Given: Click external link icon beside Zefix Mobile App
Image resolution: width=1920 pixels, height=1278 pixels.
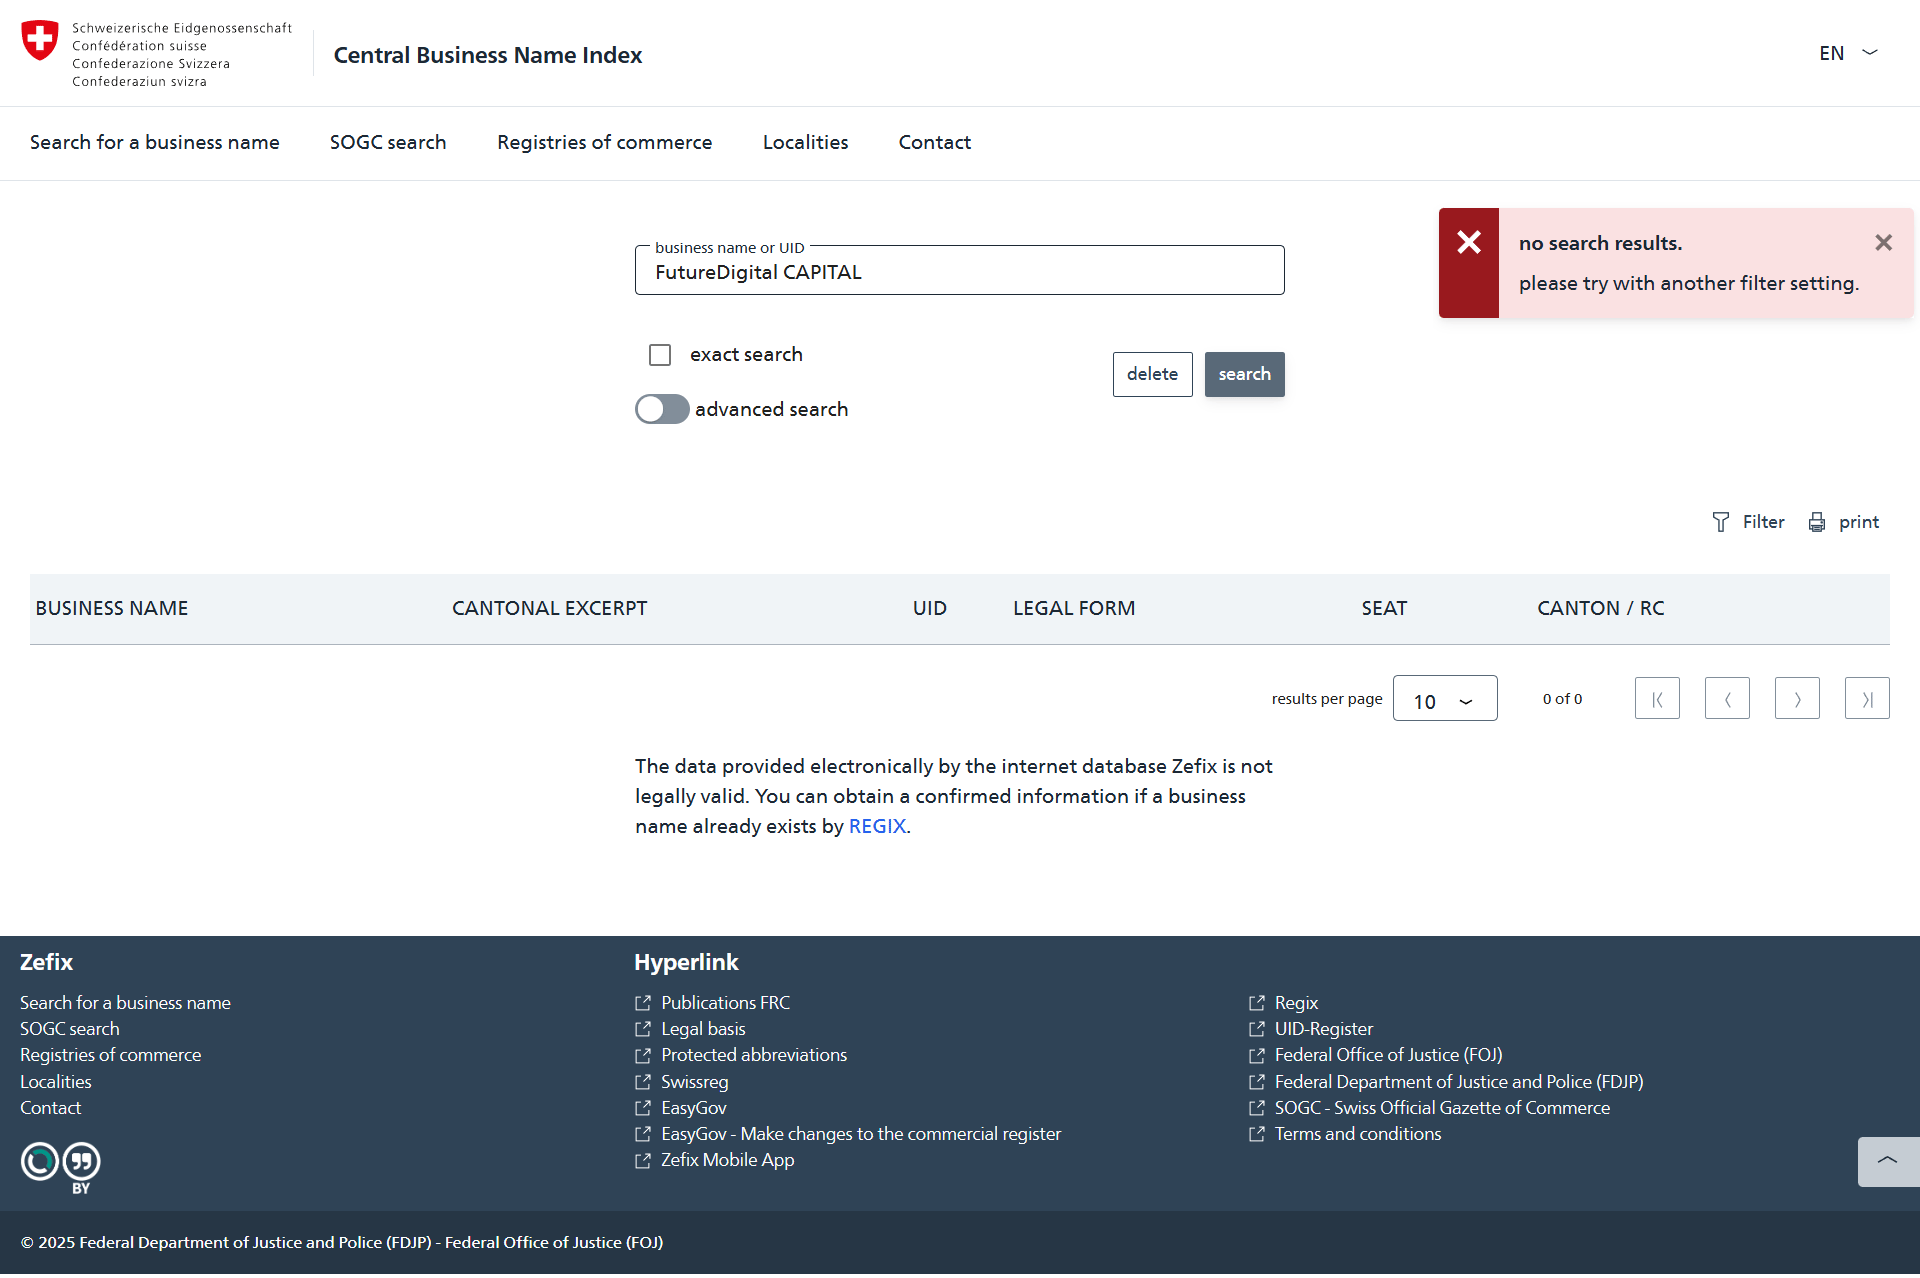Looking at the screenshot, I should pos(643,1160).
